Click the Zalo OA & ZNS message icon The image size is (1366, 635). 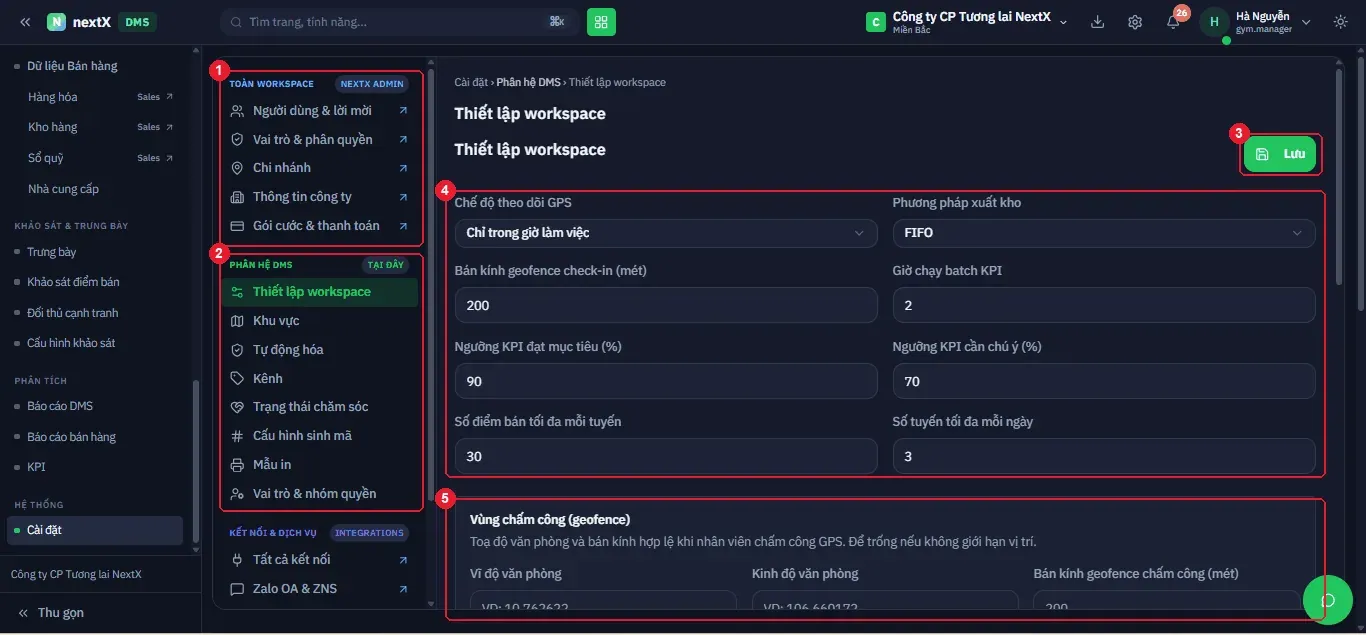(237, 589)
